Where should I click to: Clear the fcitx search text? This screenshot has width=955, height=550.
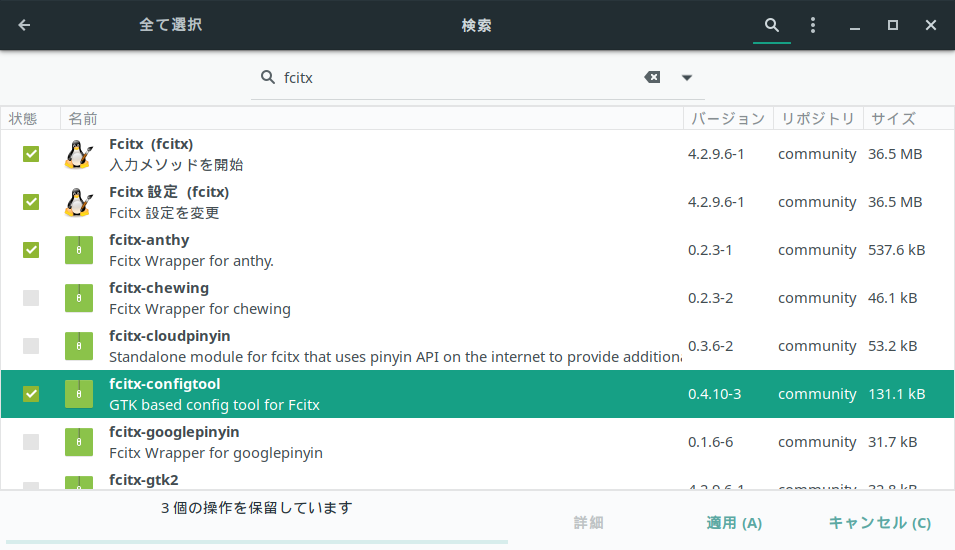pyautogui.click(x=652, y=77)
